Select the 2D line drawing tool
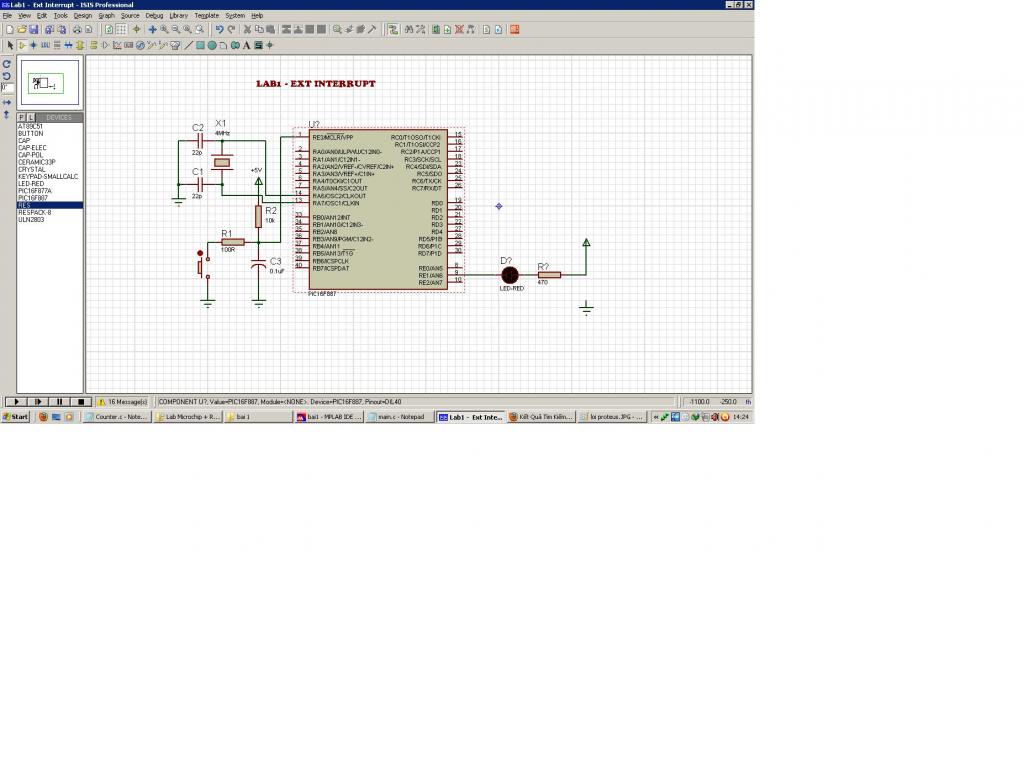This screenshot has height=768, width=1024. [188, 45]
